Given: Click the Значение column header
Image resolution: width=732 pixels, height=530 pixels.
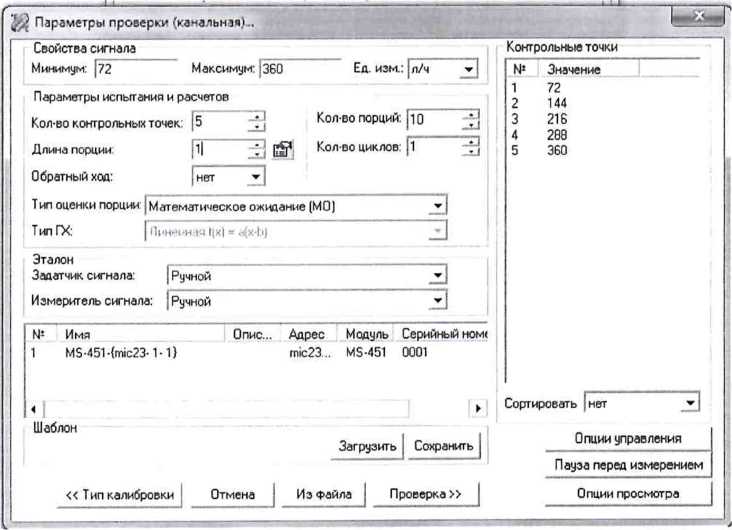Looking at the screenshot, I should pos(588,69).
